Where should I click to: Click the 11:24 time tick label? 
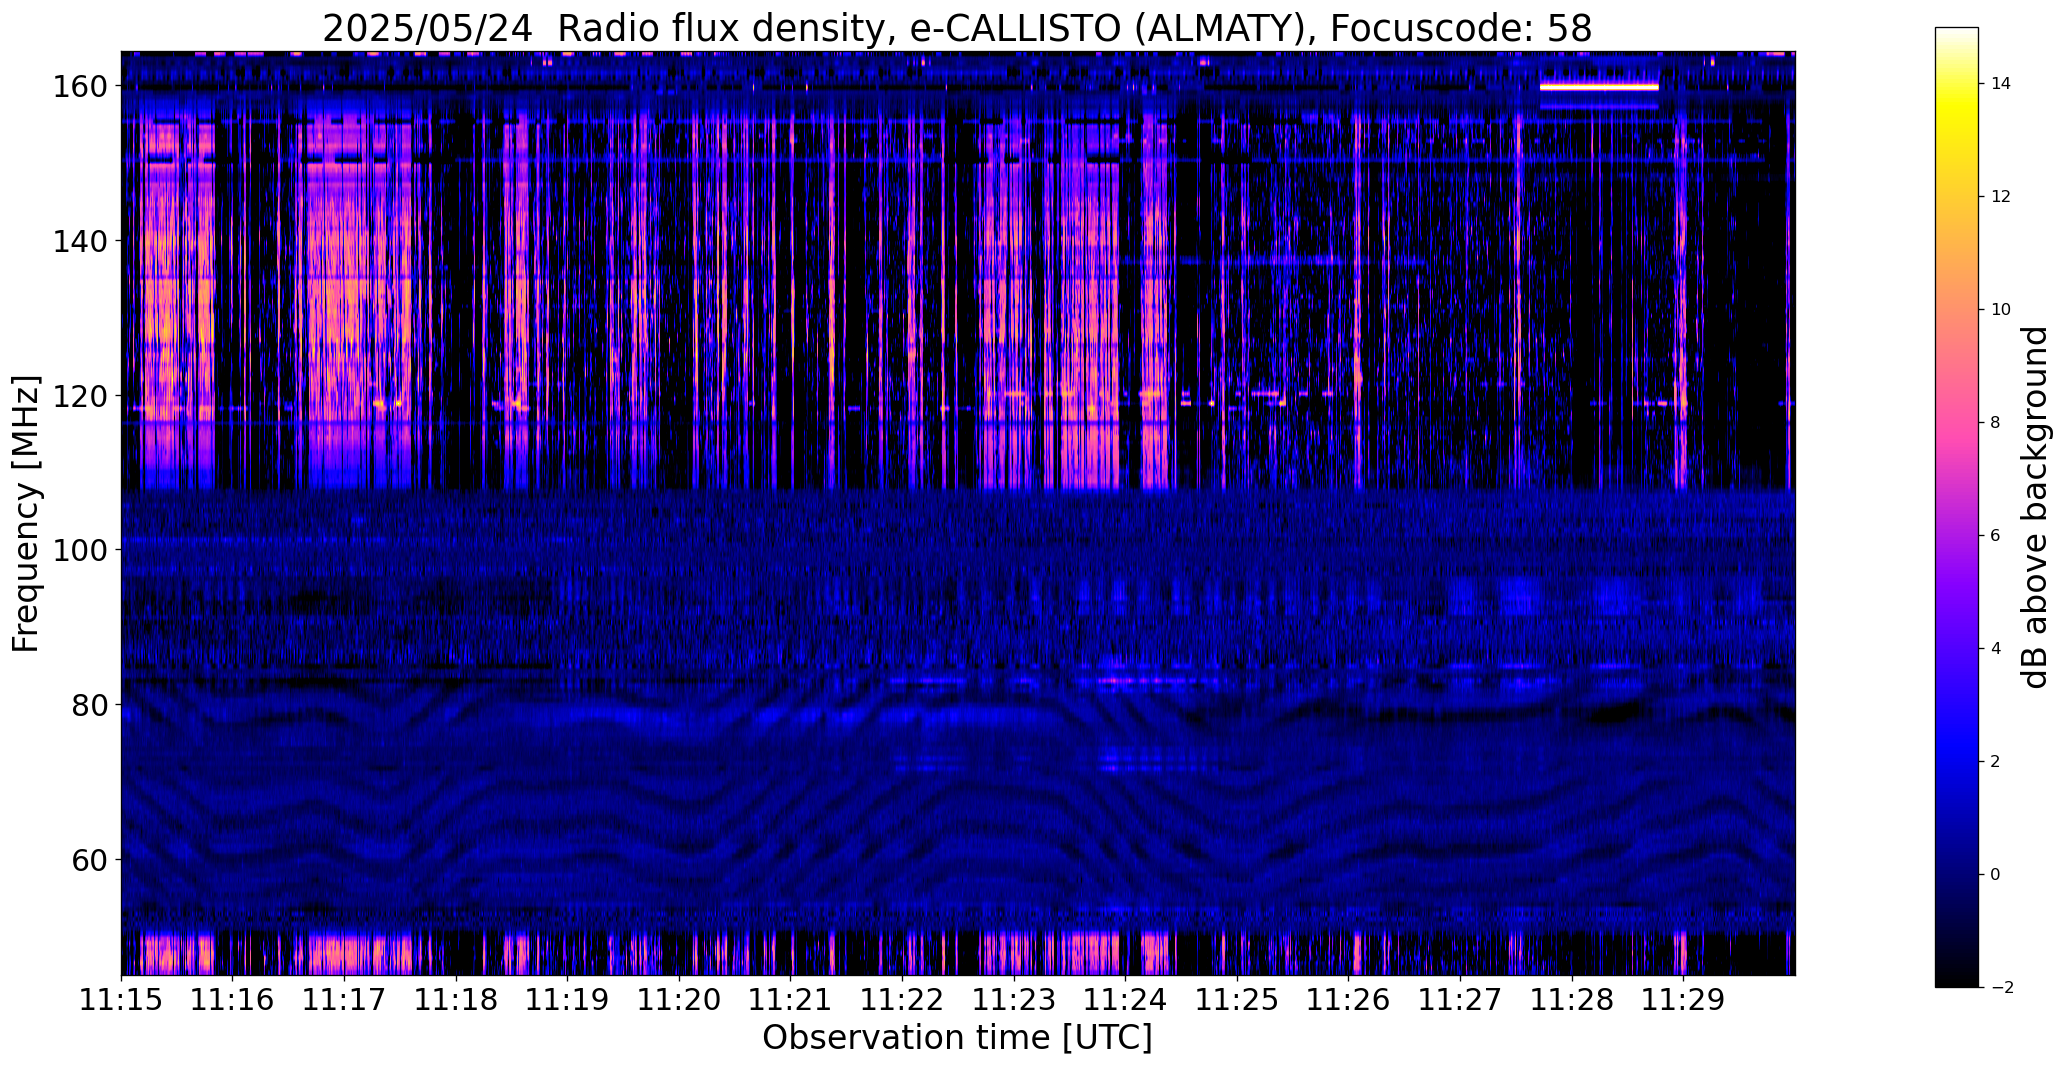pyautogui.click(x=1125, y=1000)
